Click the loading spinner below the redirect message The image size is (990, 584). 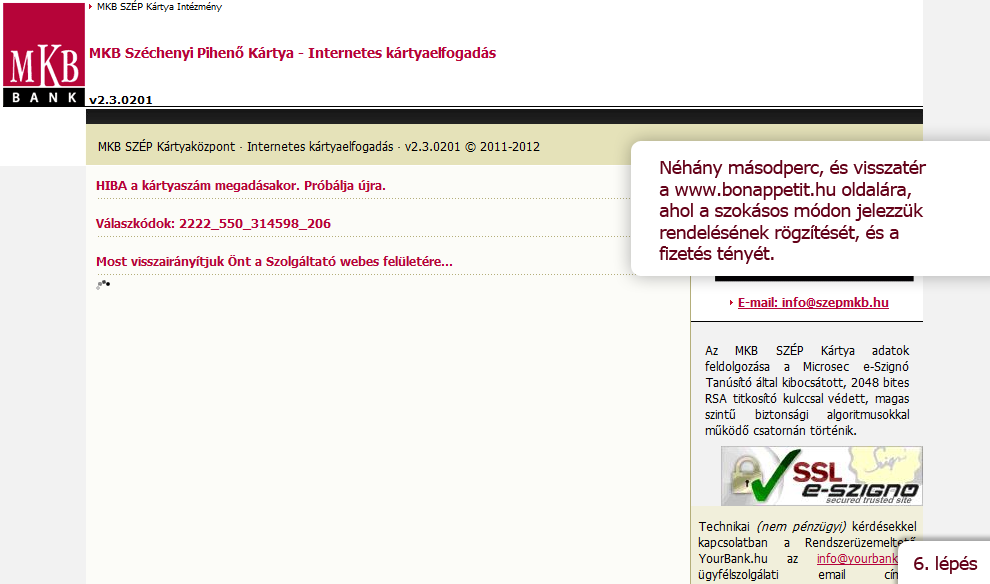point(103,285)
